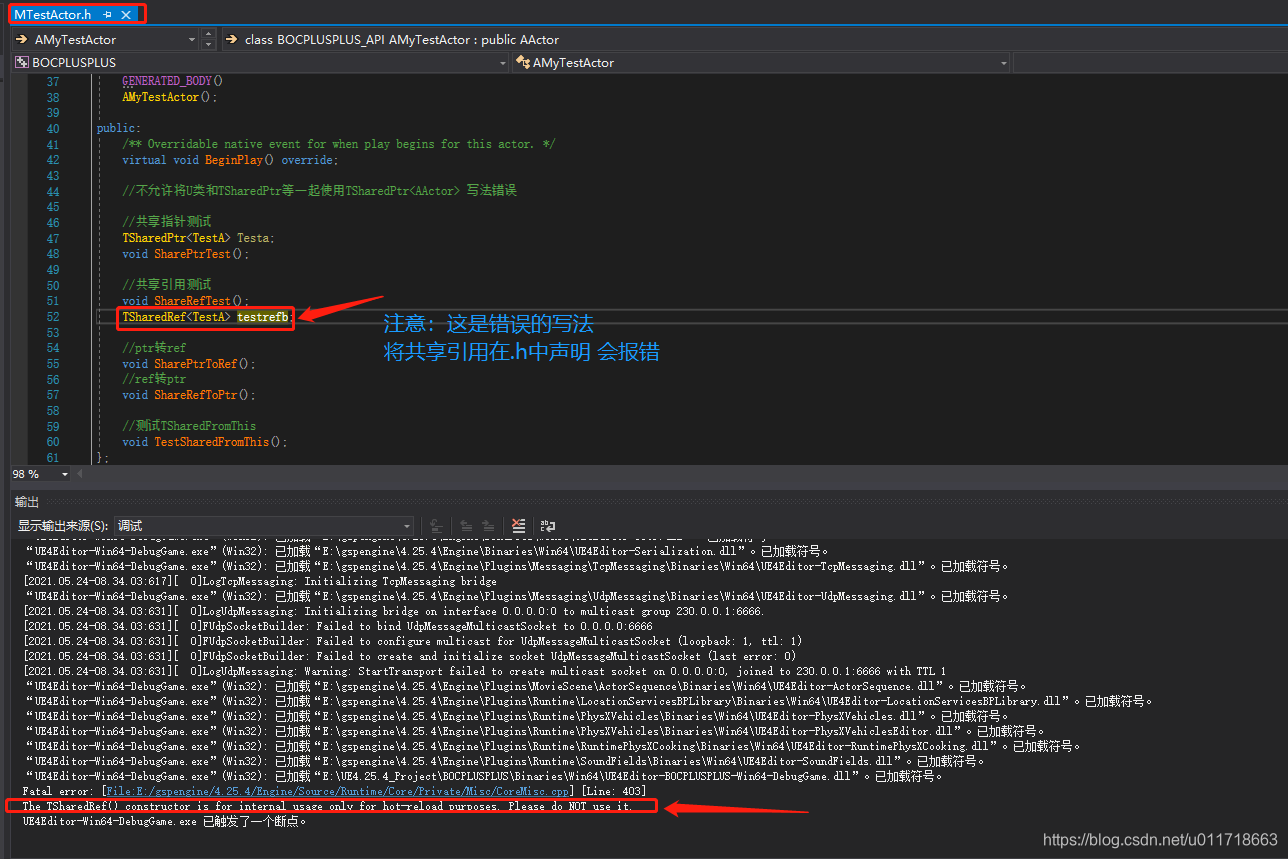The image size is (1288, 859).
Task: Clear all output messages
Action: (518, 525)
